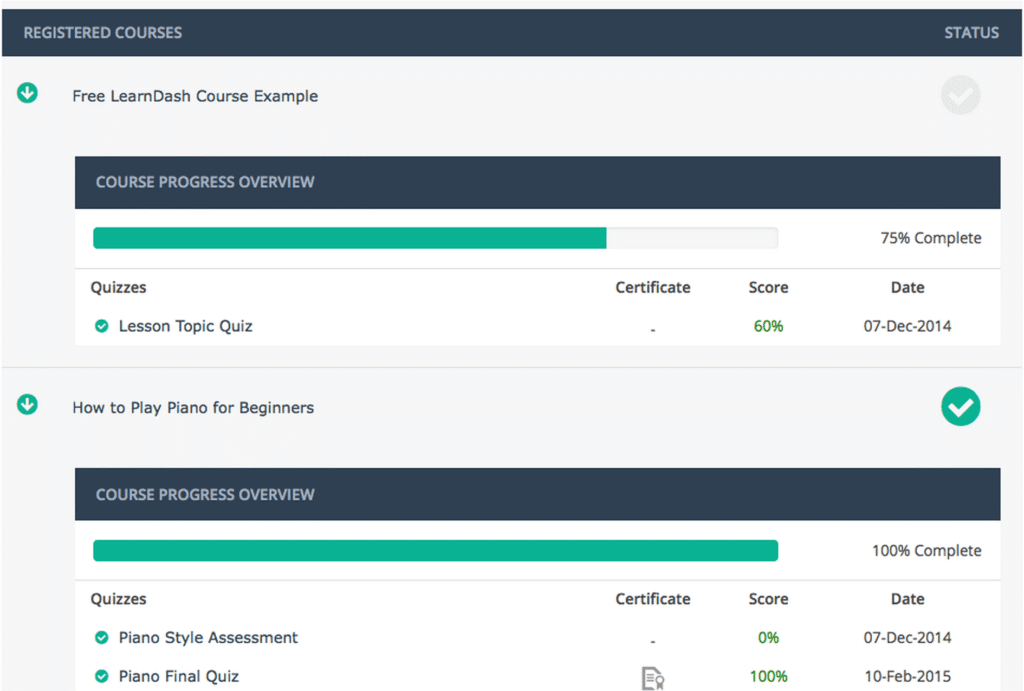Image resolution: width=1024 pixels, height=691 pixels.
Task: Click the REGISTERED COURSES header
Action: (102, 32)
